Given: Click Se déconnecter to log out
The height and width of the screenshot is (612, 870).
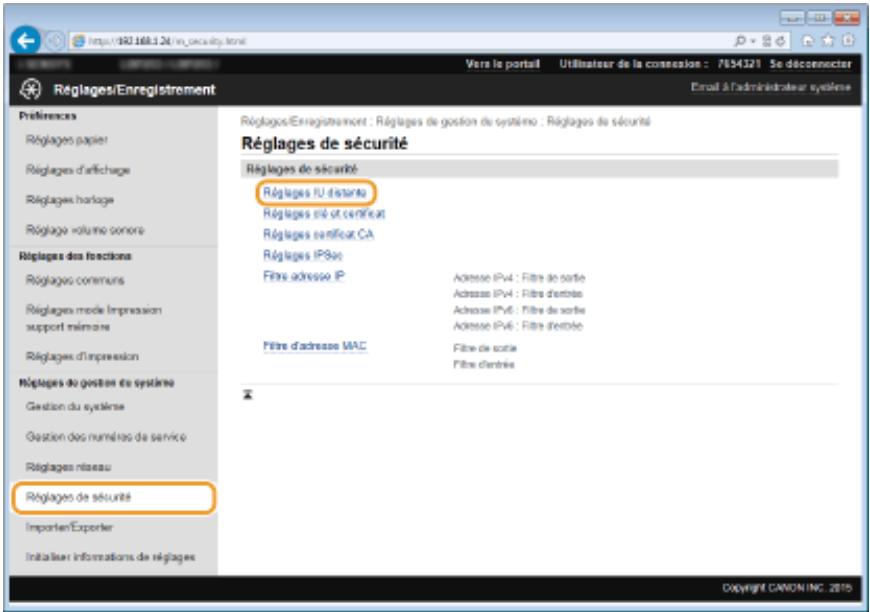Looking at the screenshot, I should pos(810,64).
